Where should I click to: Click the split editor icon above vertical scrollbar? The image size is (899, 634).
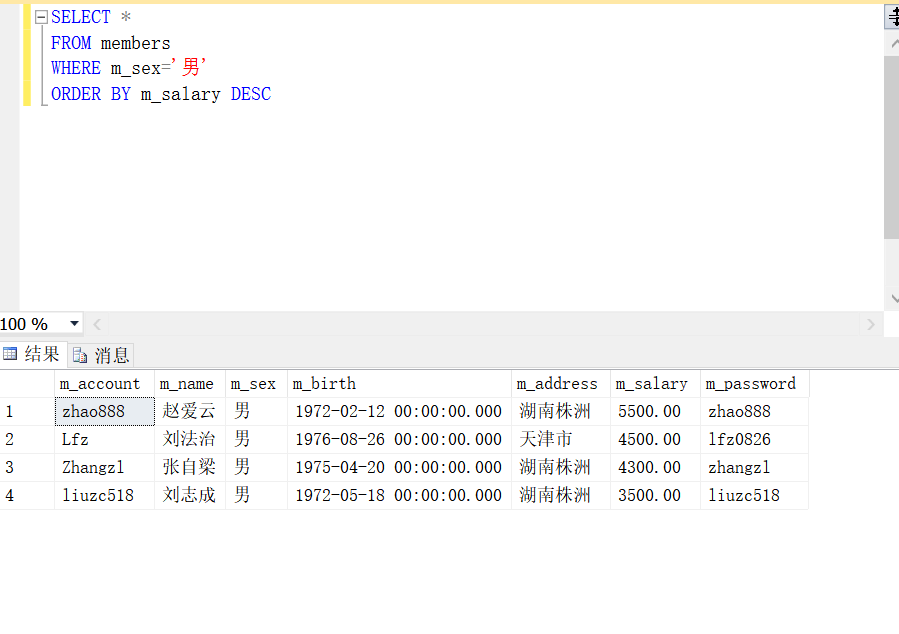[892, 16]
